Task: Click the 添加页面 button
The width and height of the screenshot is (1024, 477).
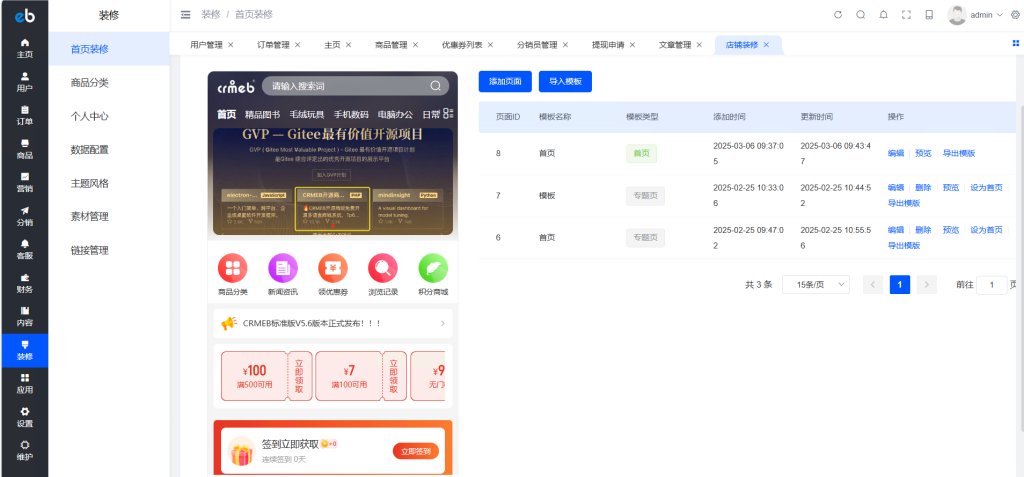Action: tap(505, 82)
